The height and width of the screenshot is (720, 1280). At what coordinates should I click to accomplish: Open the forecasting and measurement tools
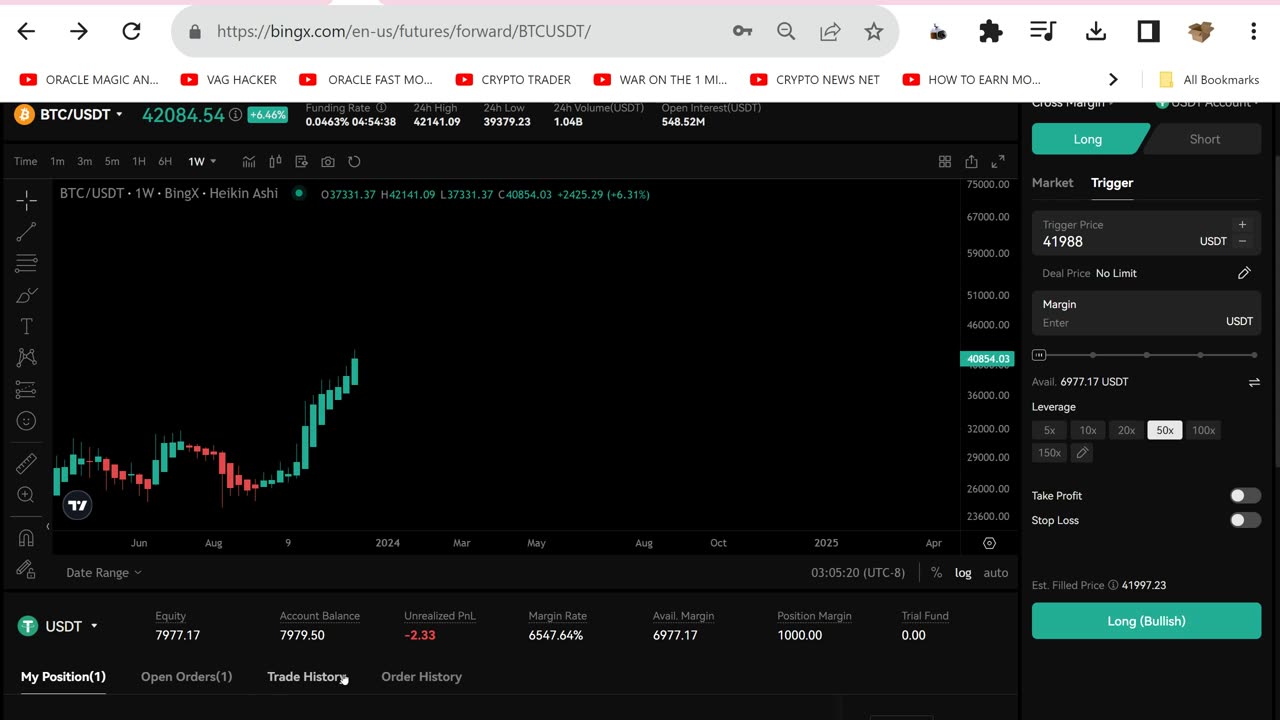coord(27,390)
